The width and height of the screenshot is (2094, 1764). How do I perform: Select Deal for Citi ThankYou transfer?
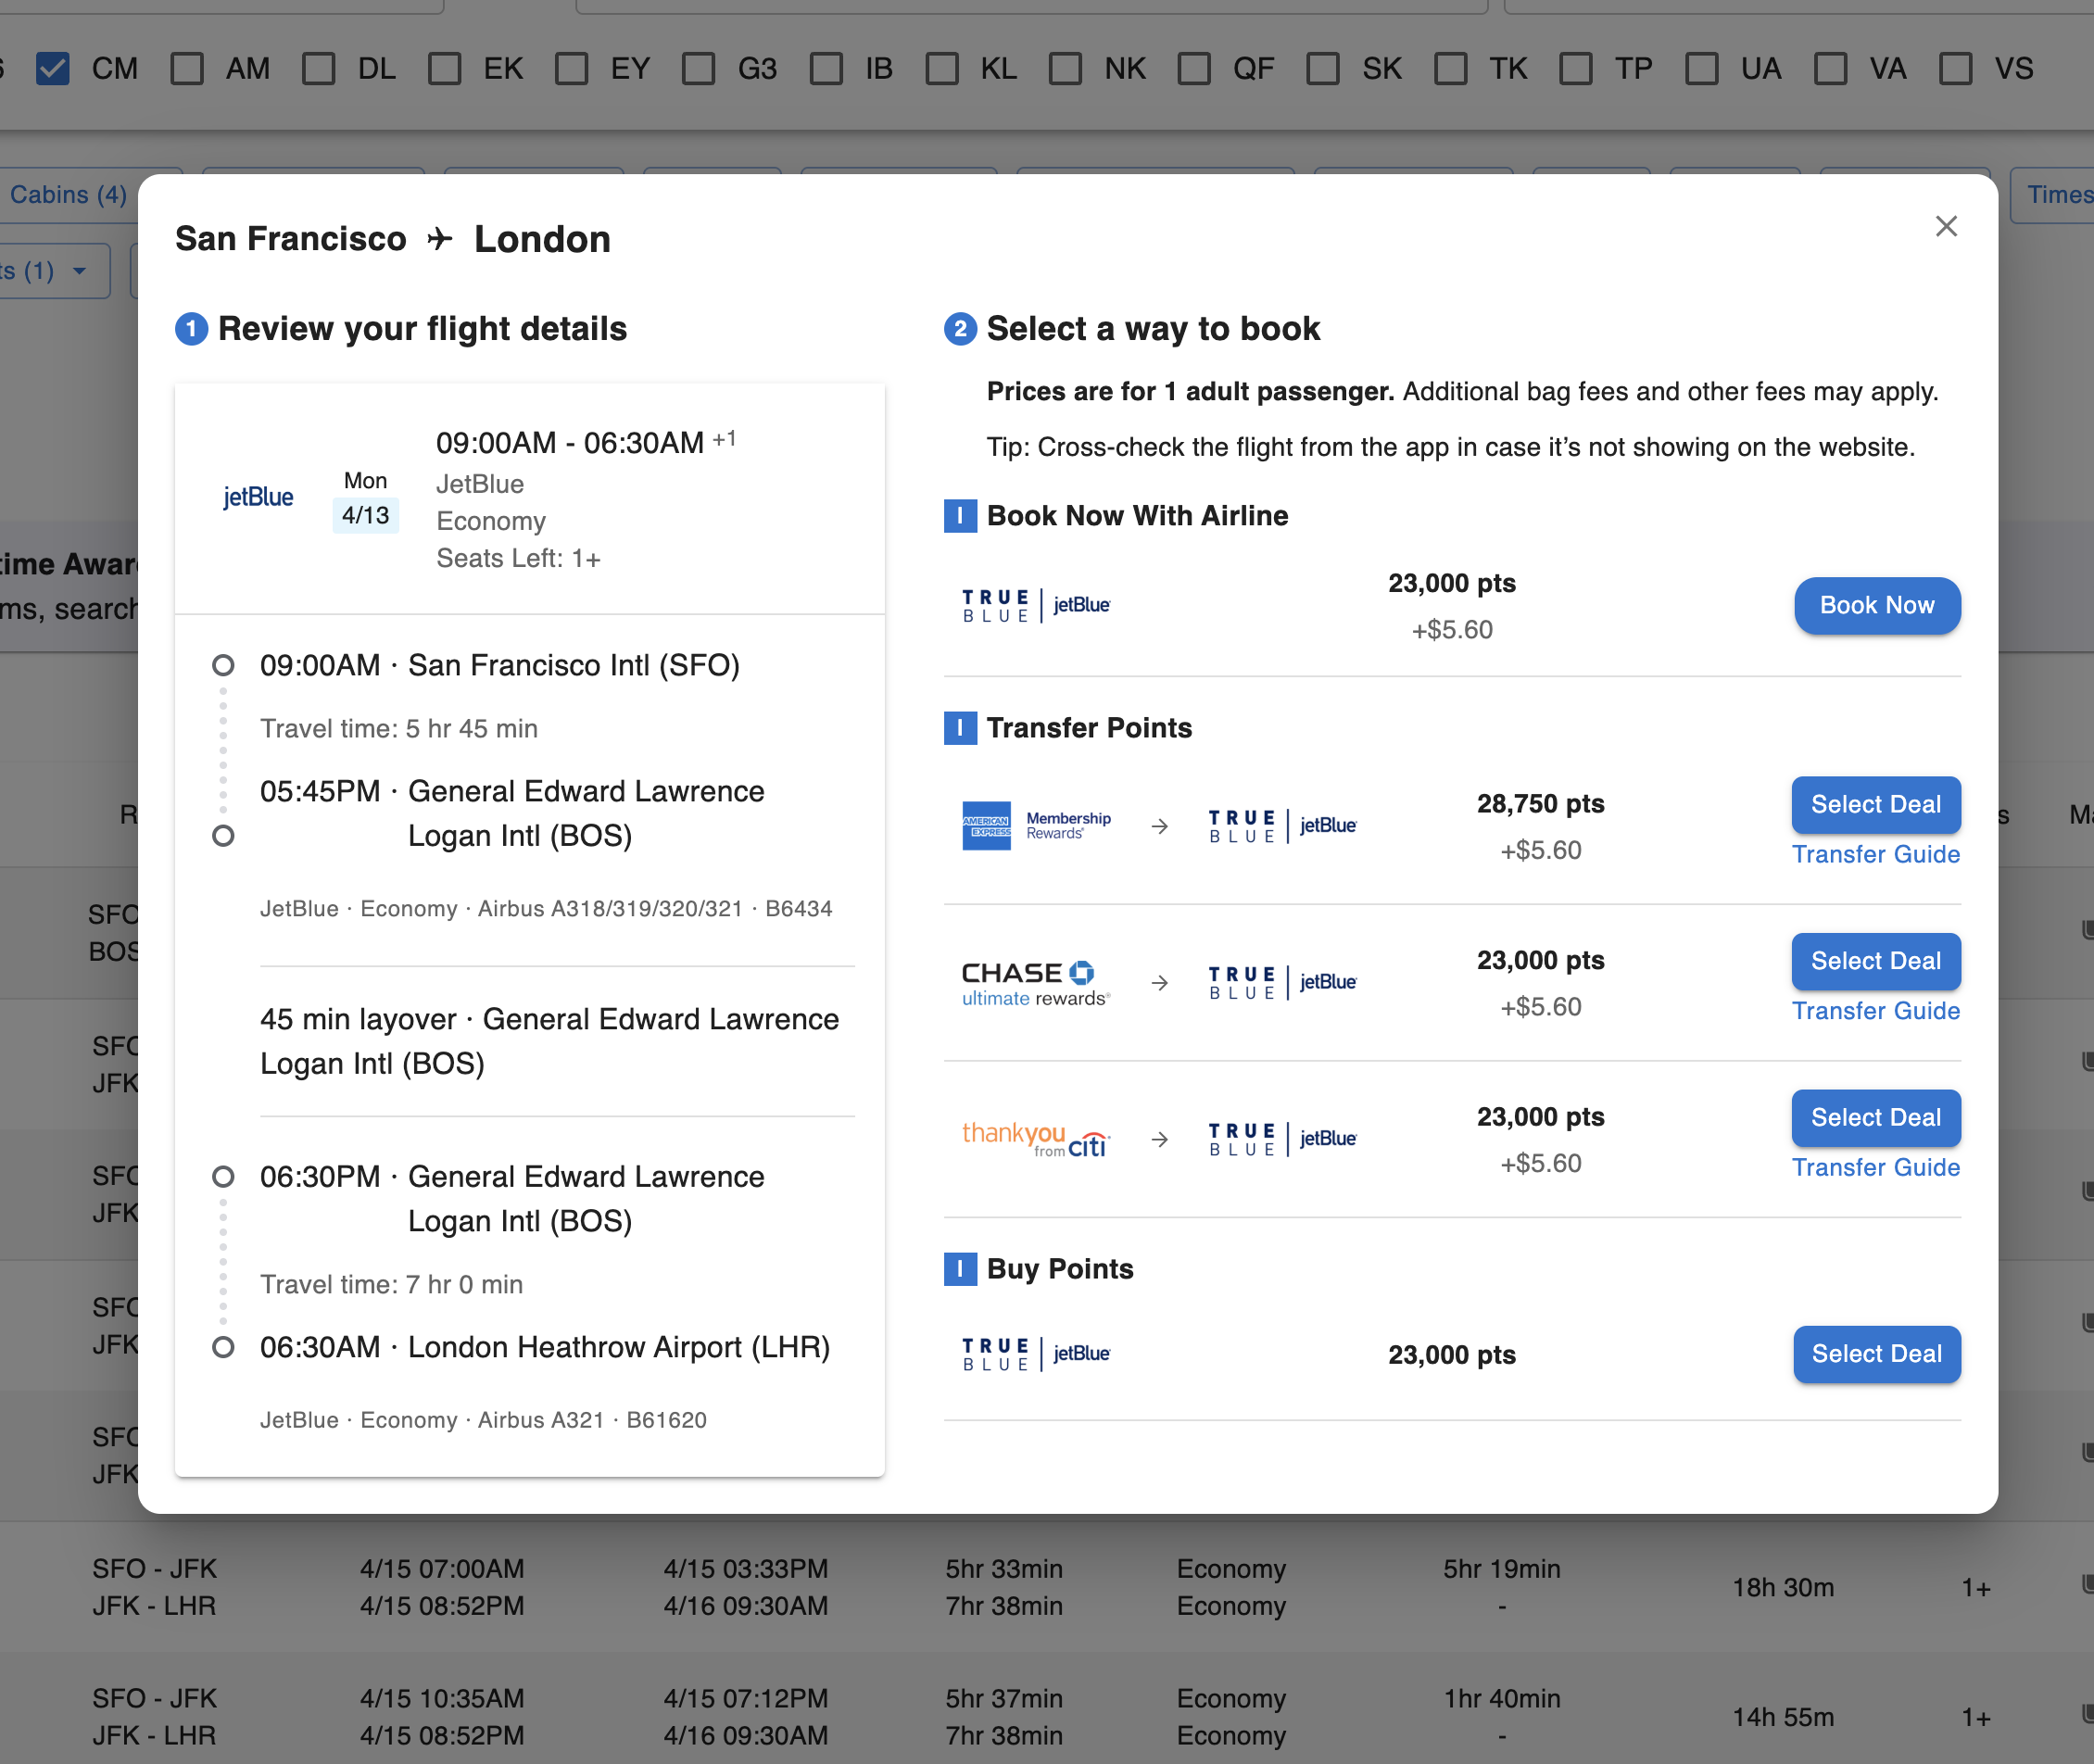point(1876,1117)
